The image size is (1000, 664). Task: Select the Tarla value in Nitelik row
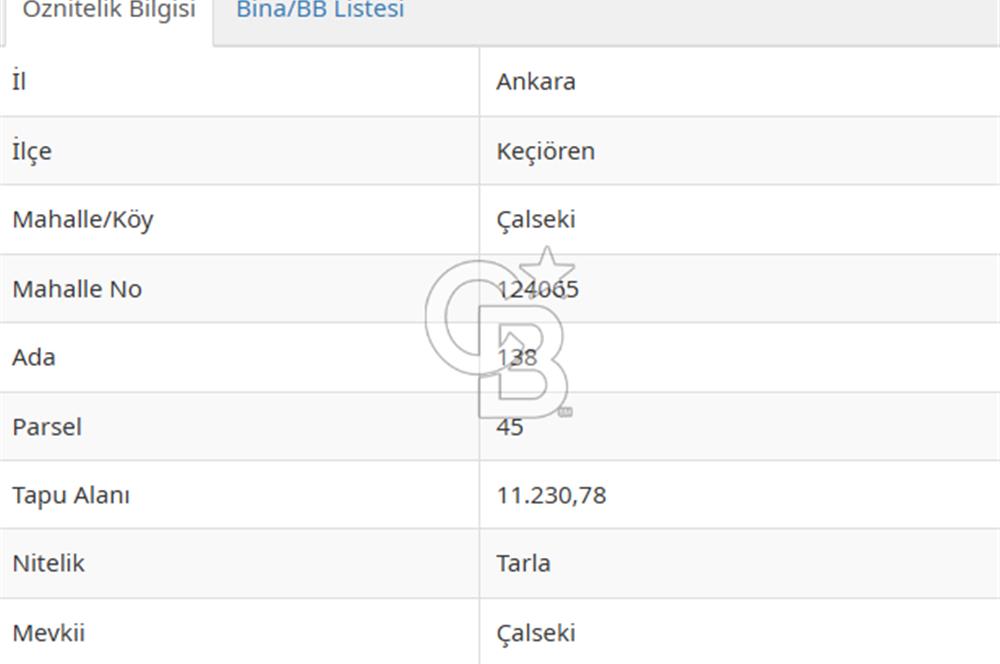click(x=523, y=563)
